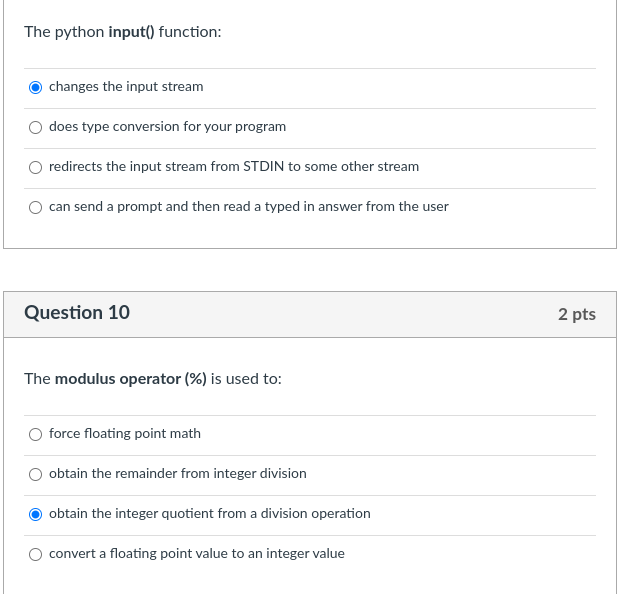Click the label text 'force floating point math'
The width and height of the screenshot is (619, 594).
125,433
